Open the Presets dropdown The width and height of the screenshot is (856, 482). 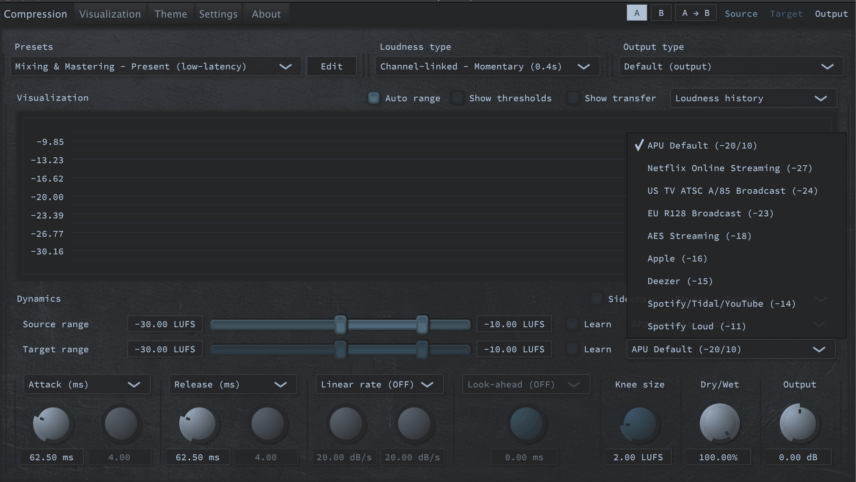click(156, 67)
